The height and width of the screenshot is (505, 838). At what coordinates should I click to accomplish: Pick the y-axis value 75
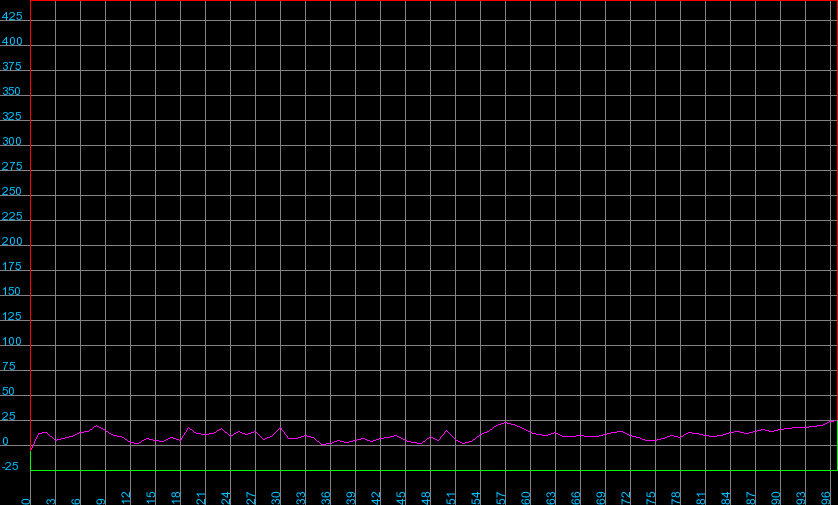(9, 367)
